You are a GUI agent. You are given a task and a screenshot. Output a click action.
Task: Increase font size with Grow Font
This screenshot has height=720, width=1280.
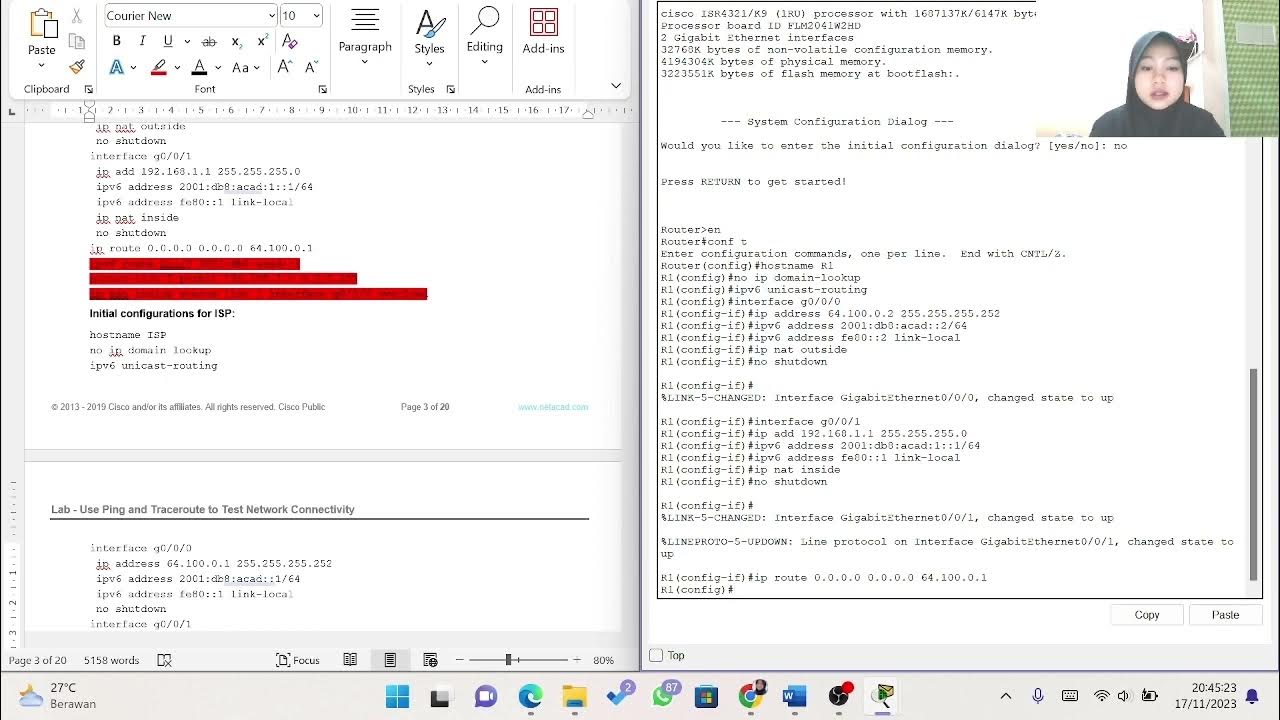(x=284, y=67)
